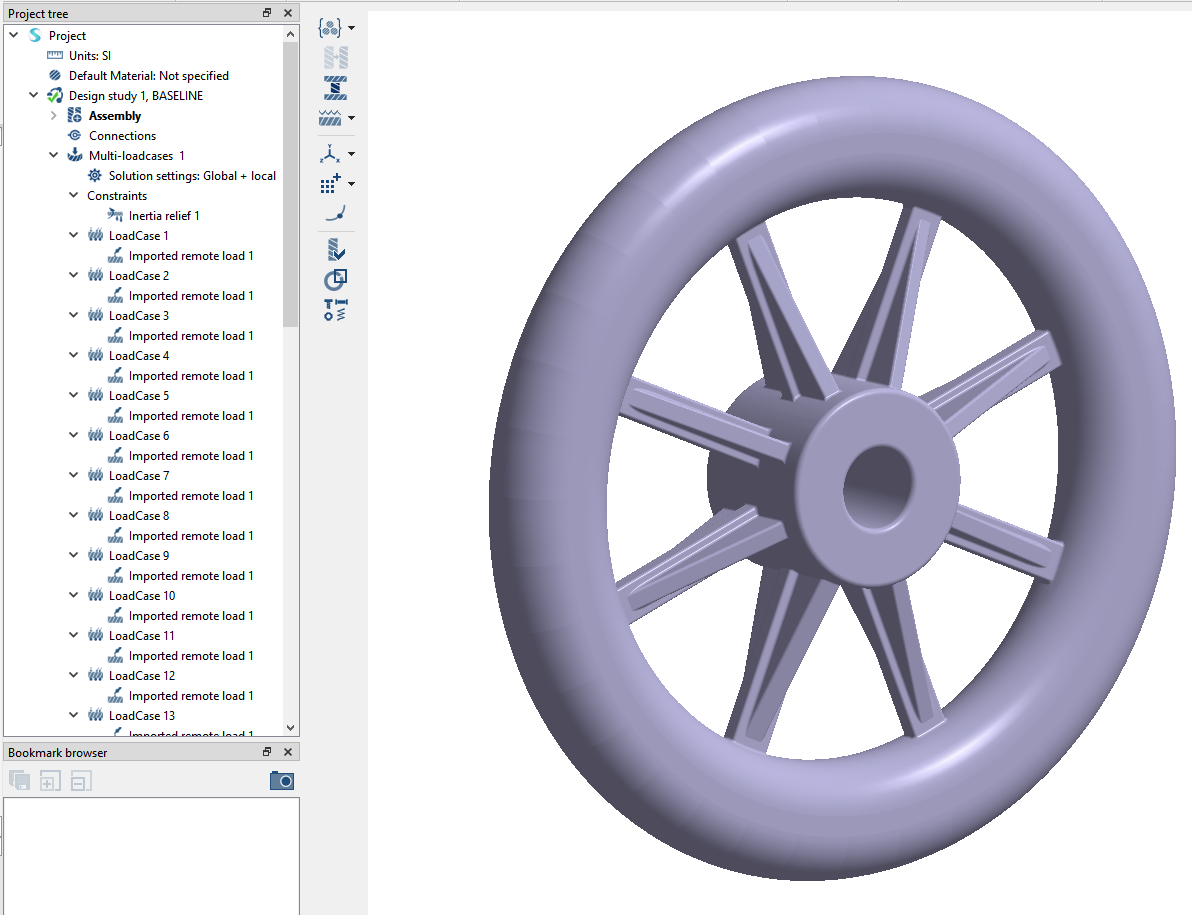Collapse the Multi-loadcases 1 node
Image resolution: width=1192 pixels, height=915 pixels.
click(x=54, y=156)
